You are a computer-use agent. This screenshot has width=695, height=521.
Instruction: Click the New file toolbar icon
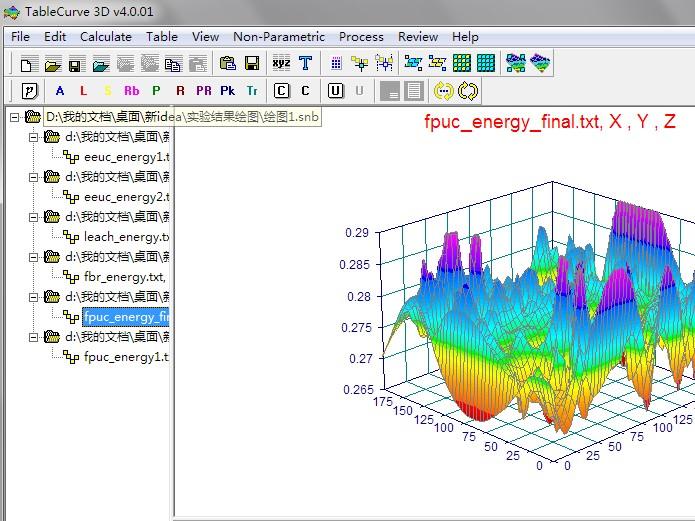27,64
